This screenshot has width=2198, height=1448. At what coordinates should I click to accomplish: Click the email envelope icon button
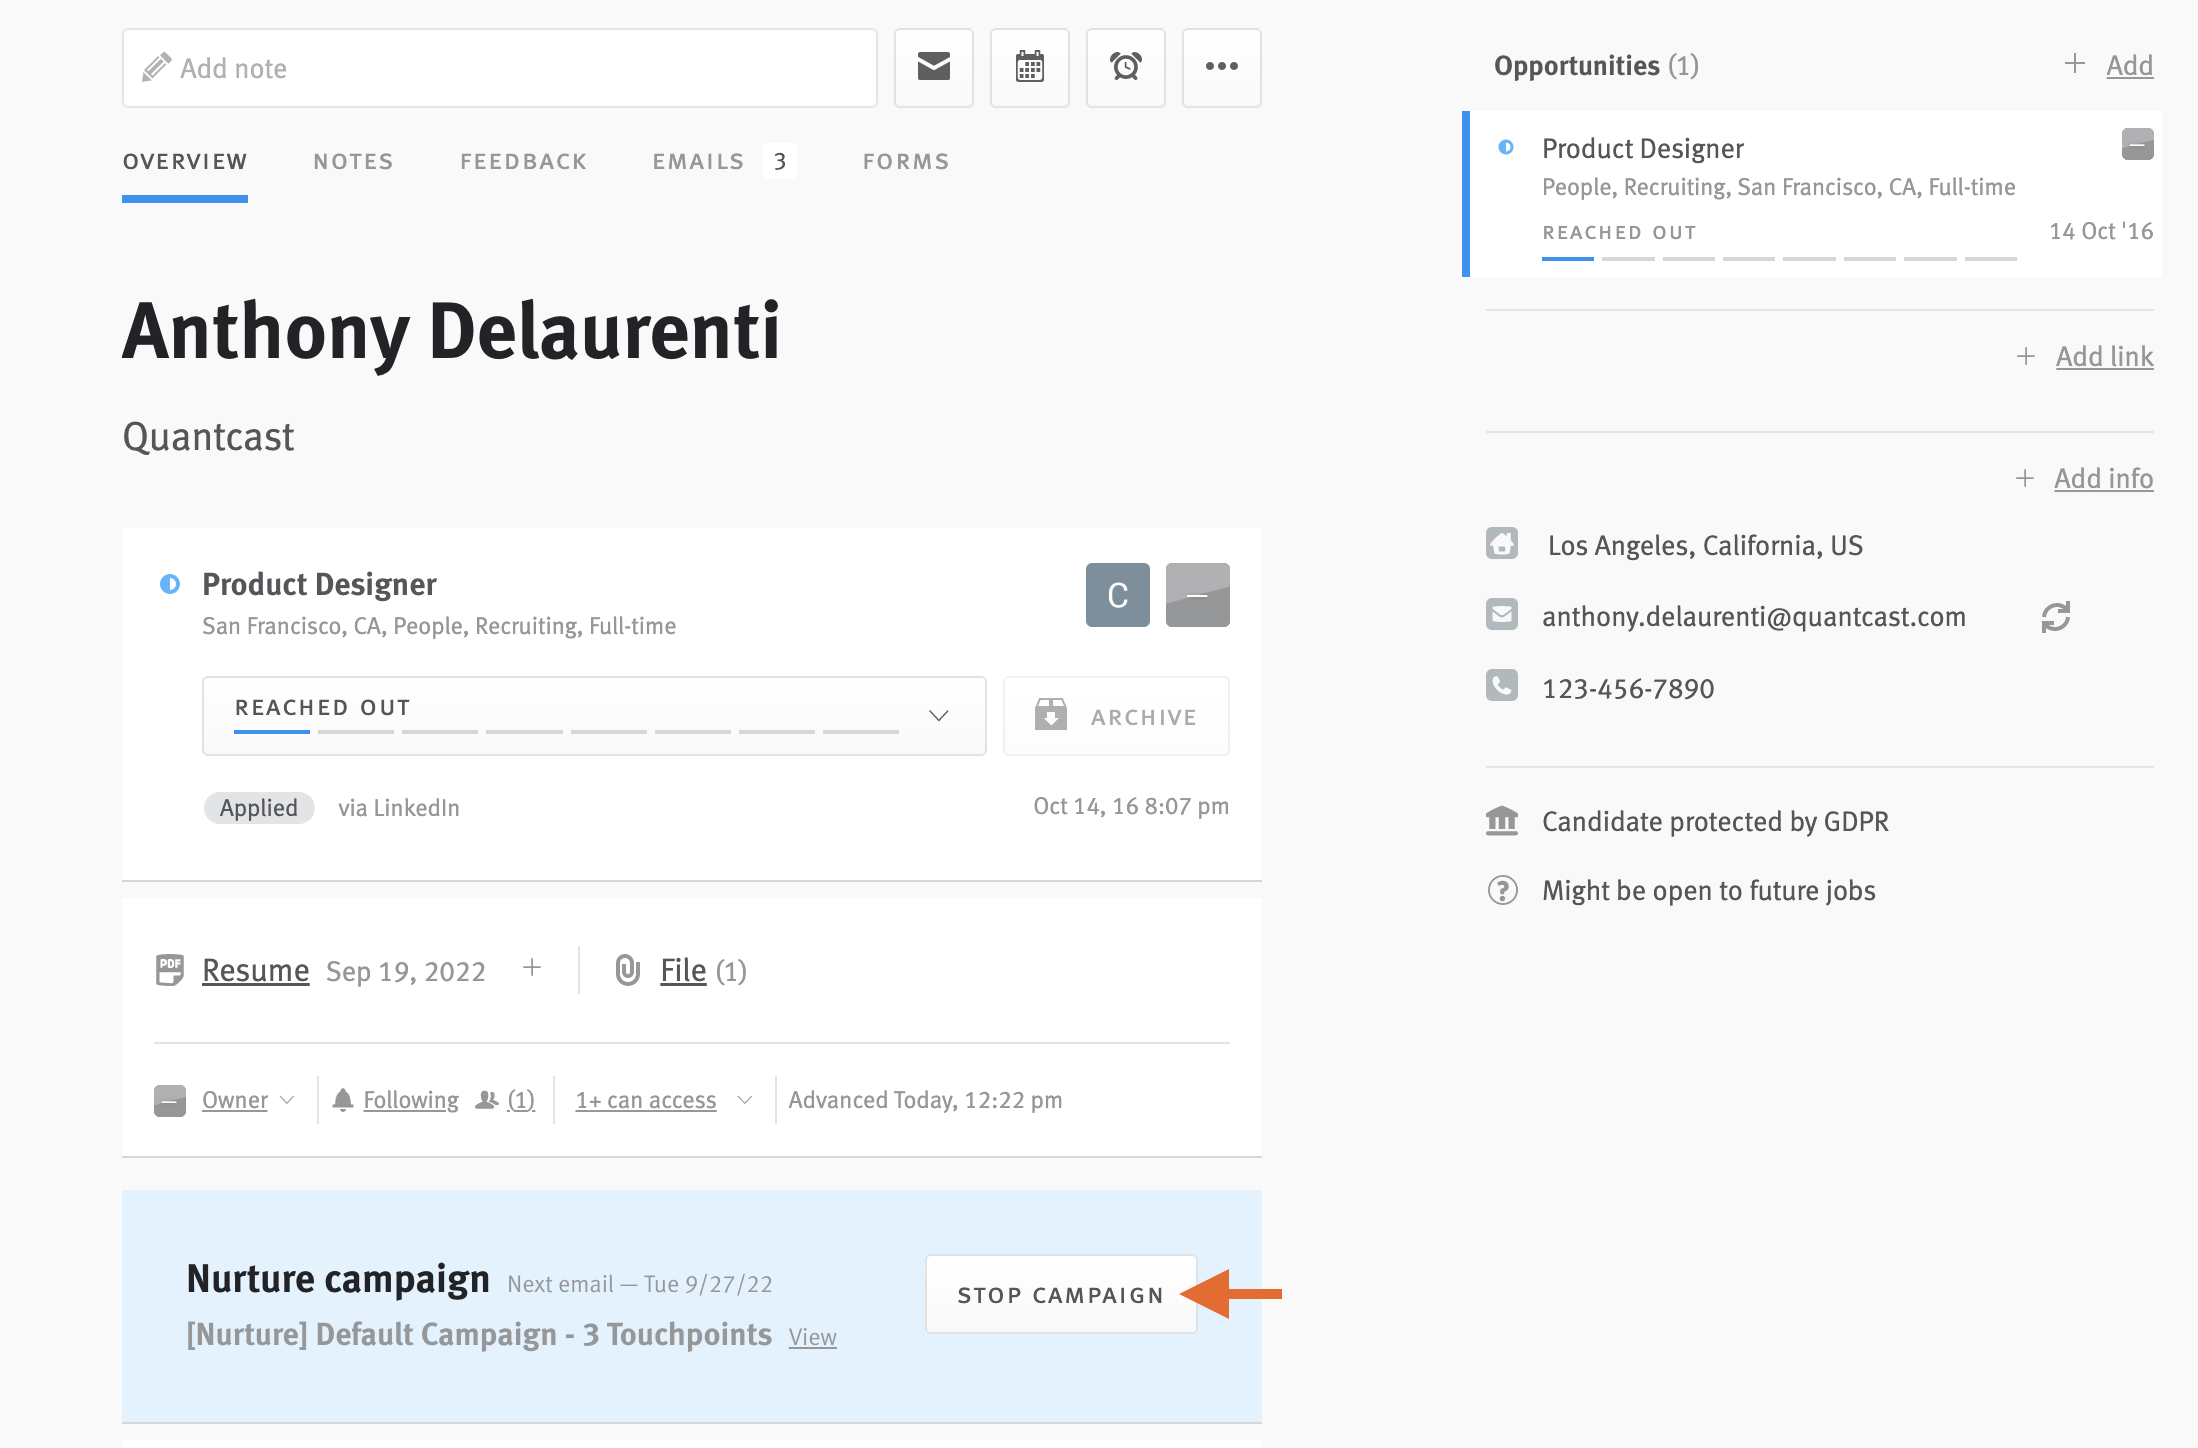pos(933,67)
